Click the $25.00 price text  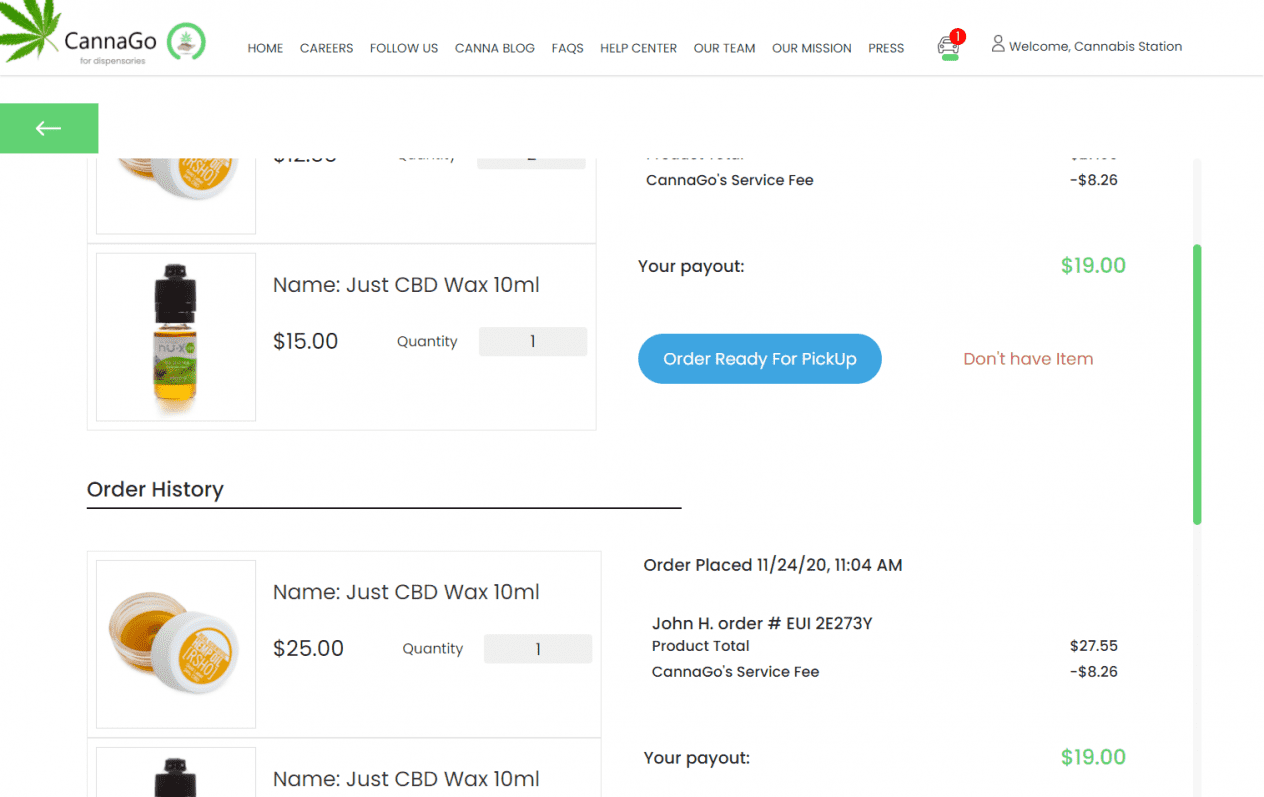point(308,649)
